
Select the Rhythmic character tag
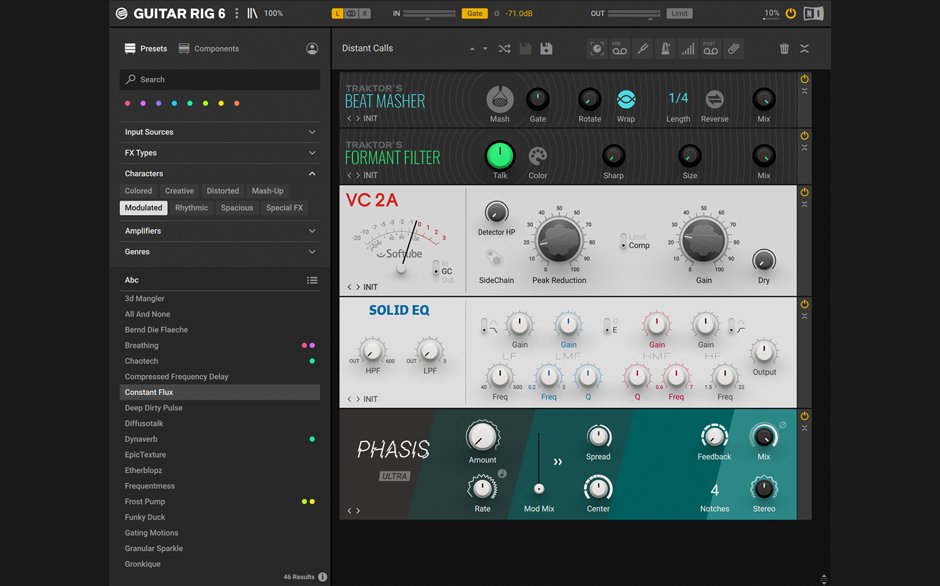[x=191, y=208]
